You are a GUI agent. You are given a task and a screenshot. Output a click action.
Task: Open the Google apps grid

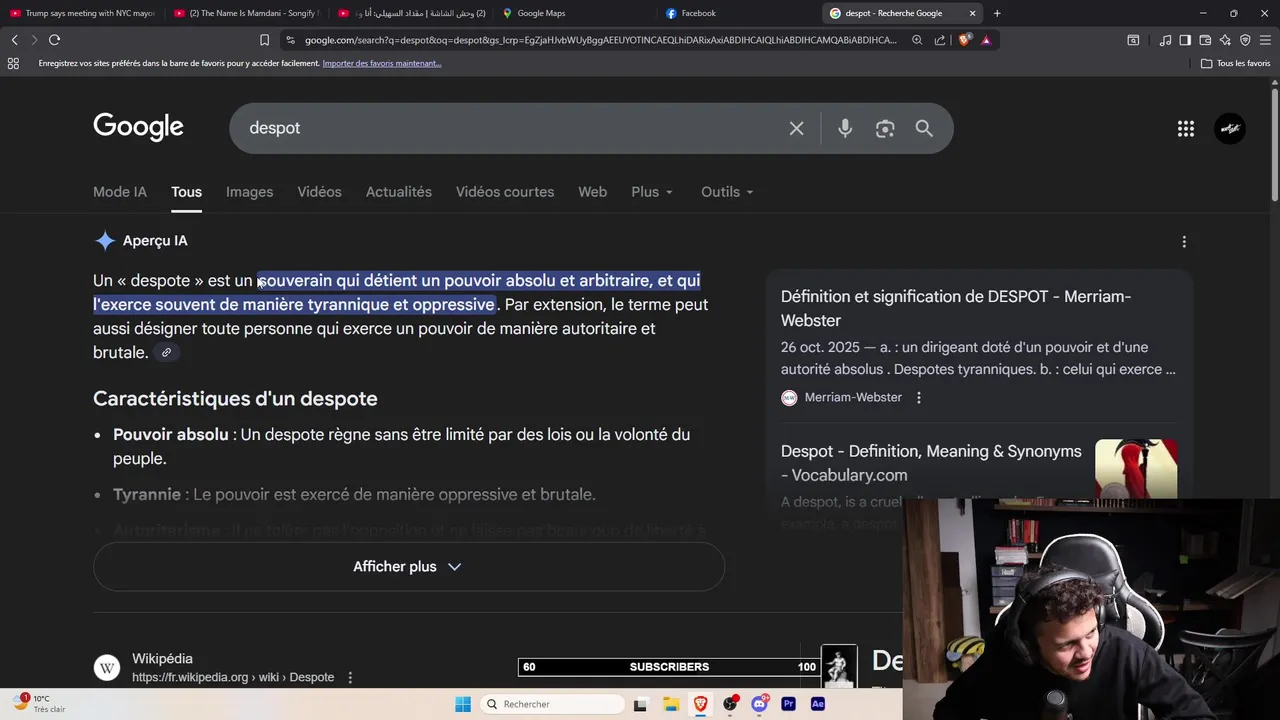point(1186,129)
